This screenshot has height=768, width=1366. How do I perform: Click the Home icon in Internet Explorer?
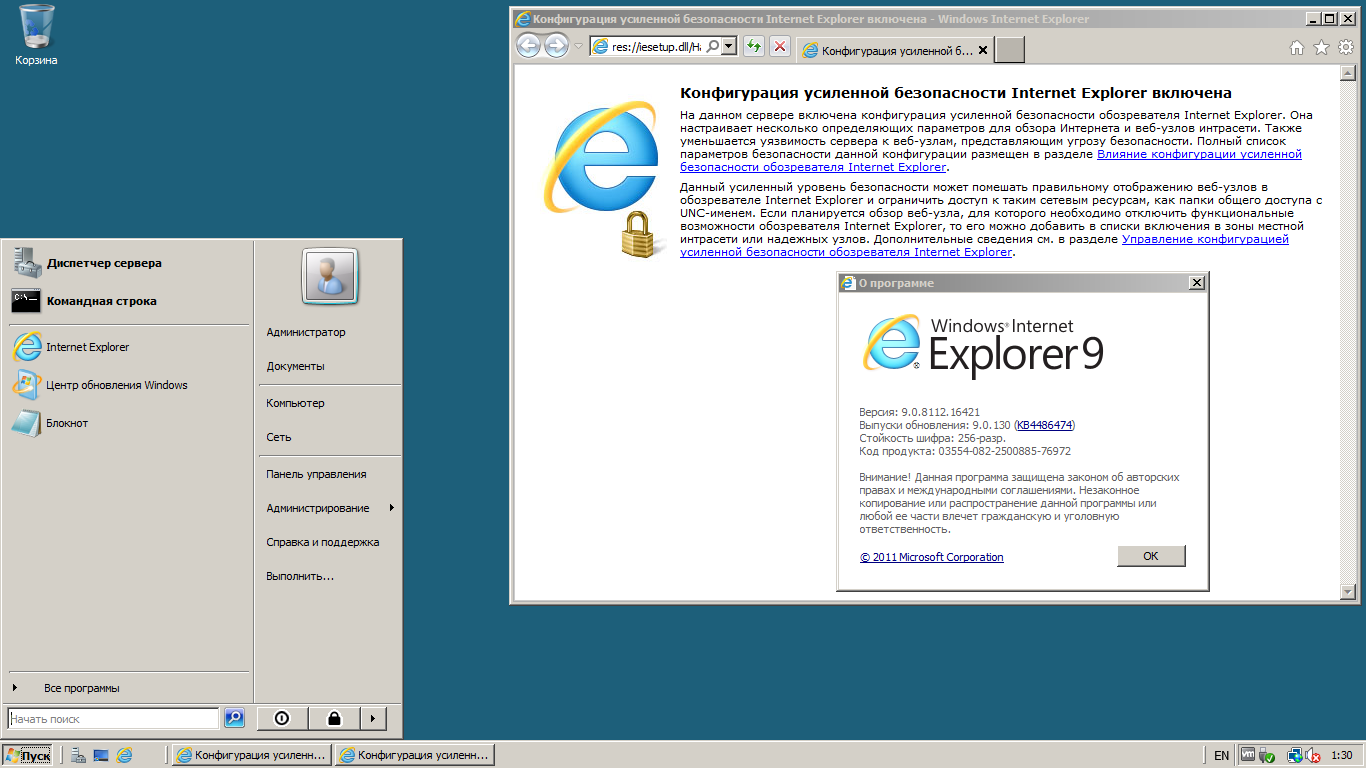[x=1296, y=47]
